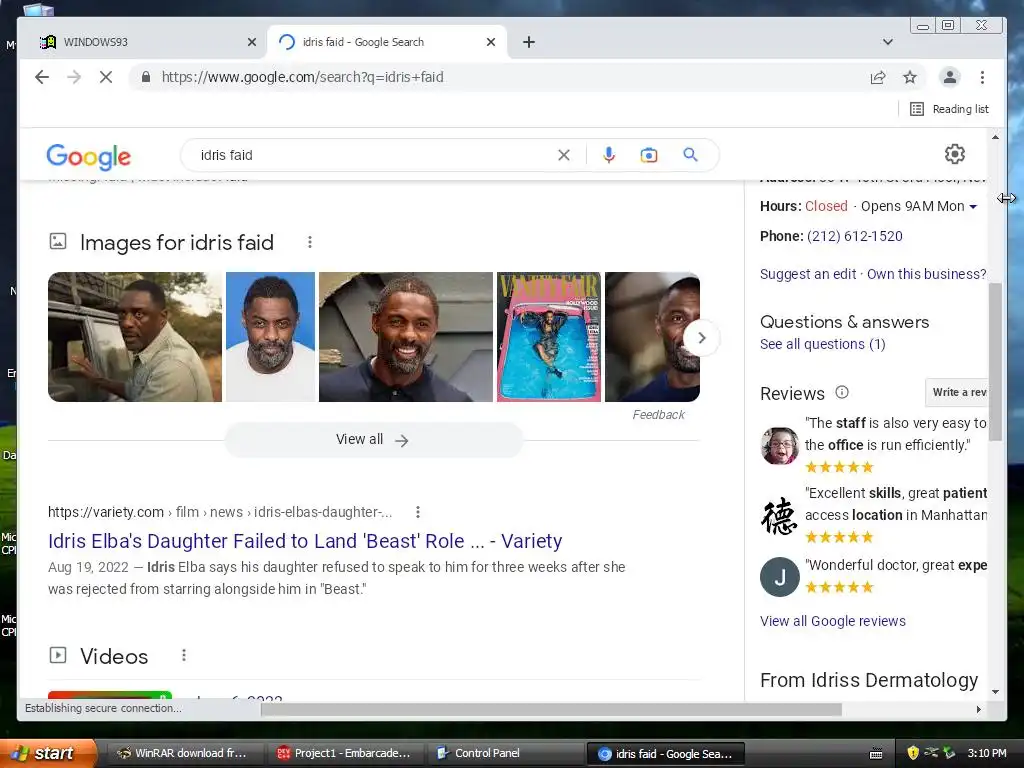The height and width of the screenshot is (768, 1024).
Task: Open the portrait with blue background
Action: [x=270, y=336]
